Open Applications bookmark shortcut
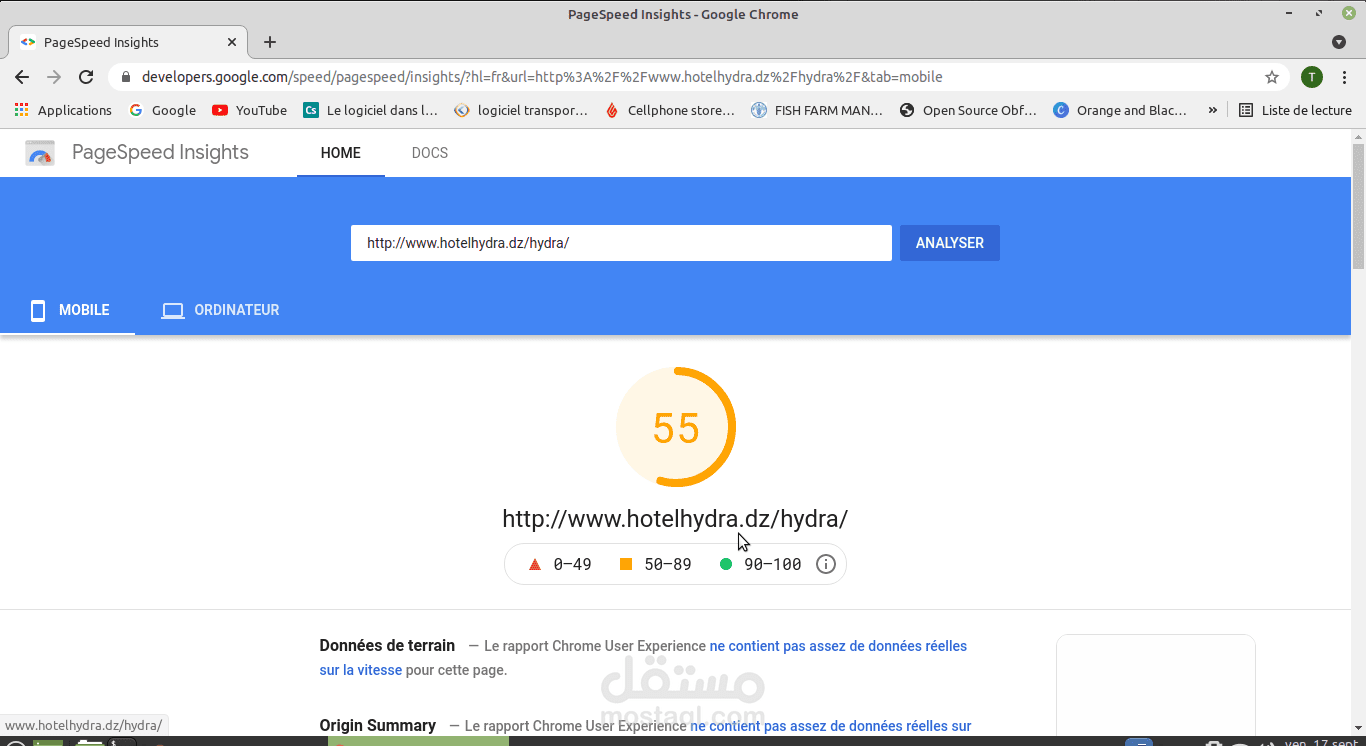1366x746 pixels. (63, 110)
